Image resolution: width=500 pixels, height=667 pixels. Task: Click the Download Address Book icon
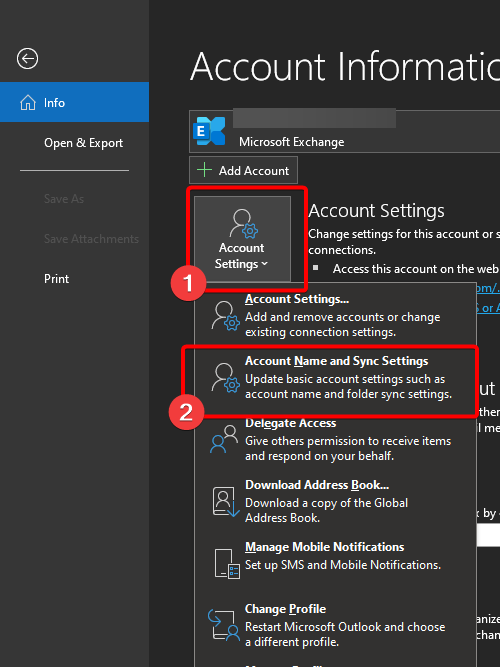point(226,502)
